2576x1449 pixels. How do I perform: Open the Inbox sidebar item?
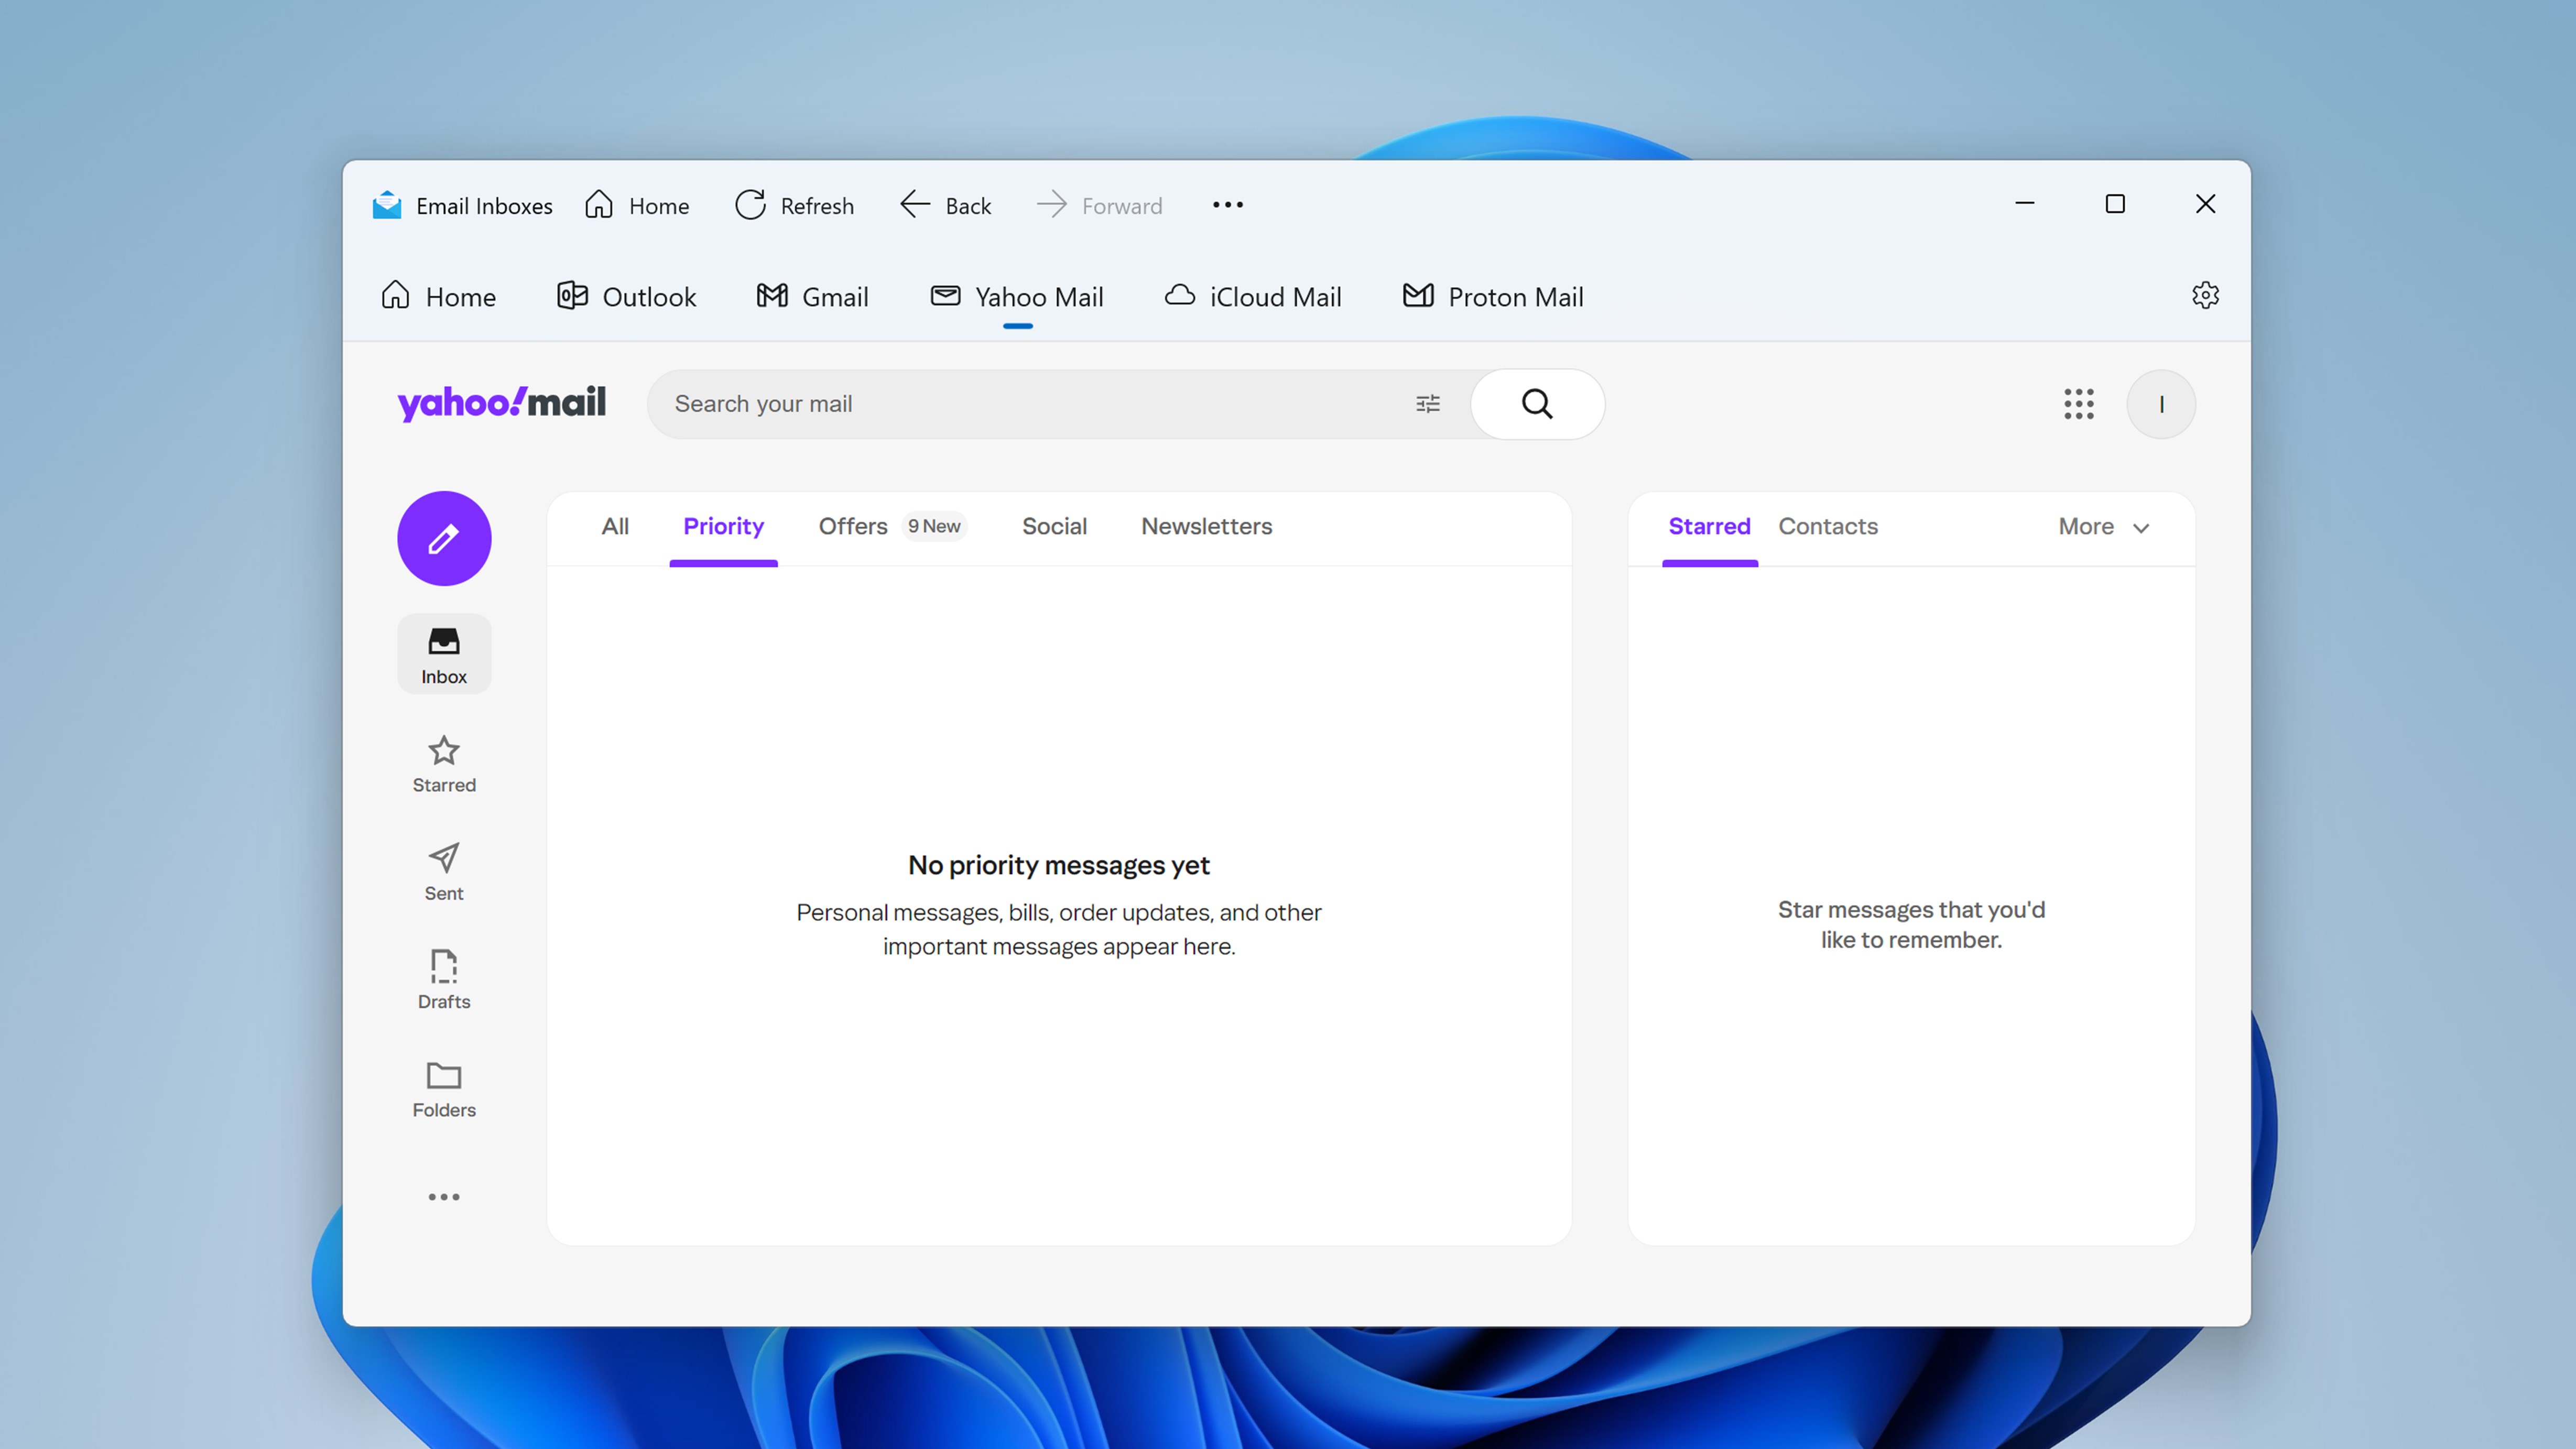click(x=444, y=654)
